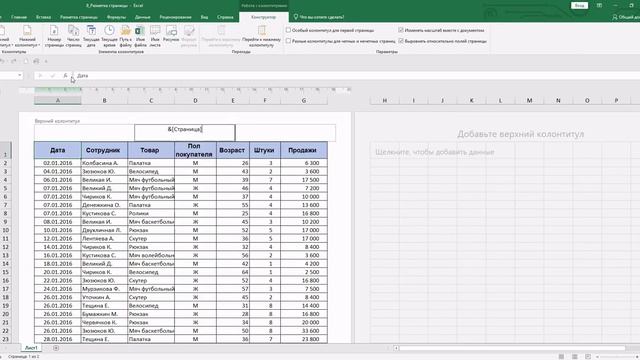Image resolution: width=640 pixels, height=360 pixels.
Task: Insert the File Path element
Action: [125, 36]
